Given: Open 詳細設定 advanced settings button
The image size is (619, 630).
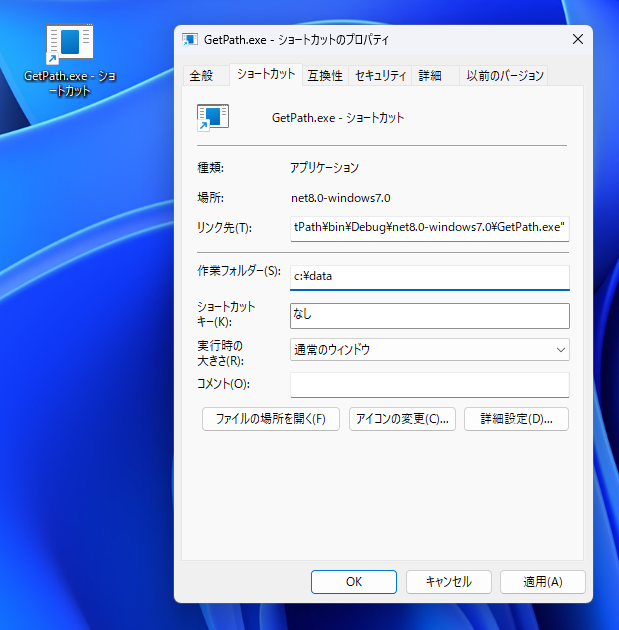Looking at the screenshot, I should [x=516, y=419].
